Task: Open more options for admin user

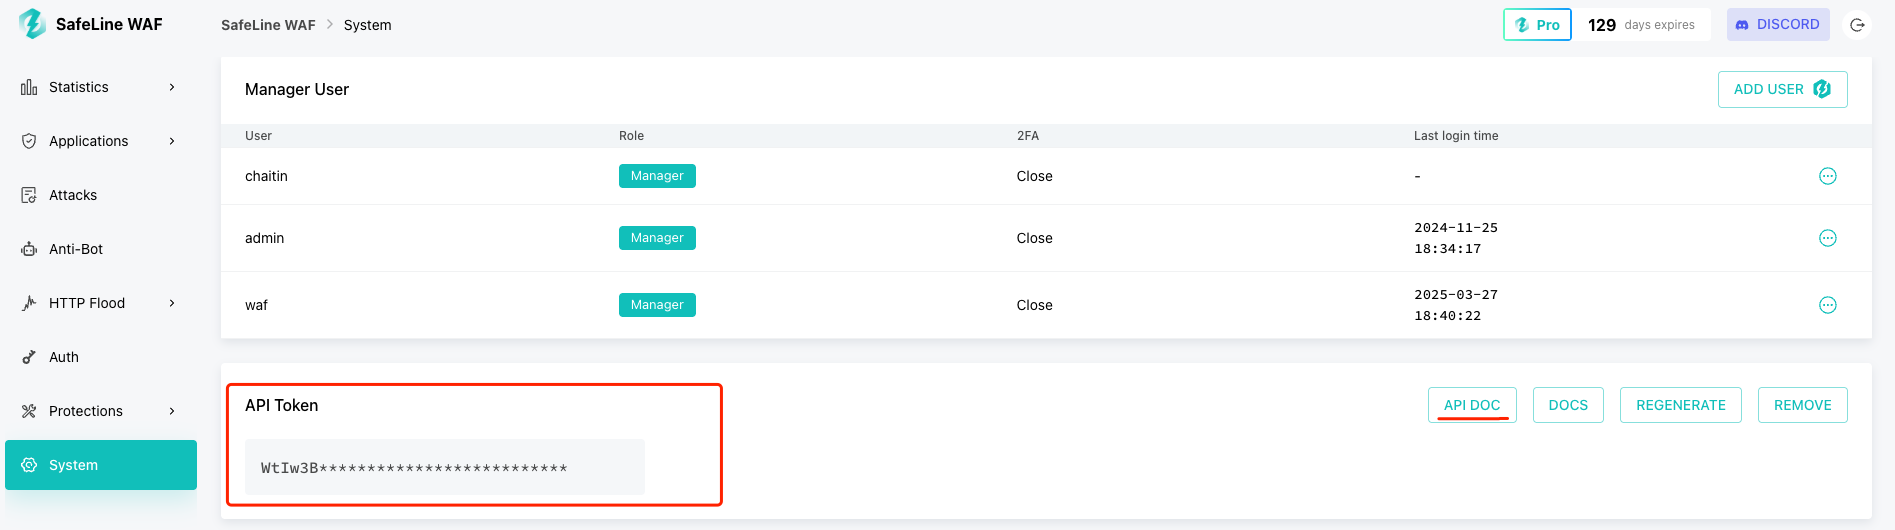Action: [1827, 238]
